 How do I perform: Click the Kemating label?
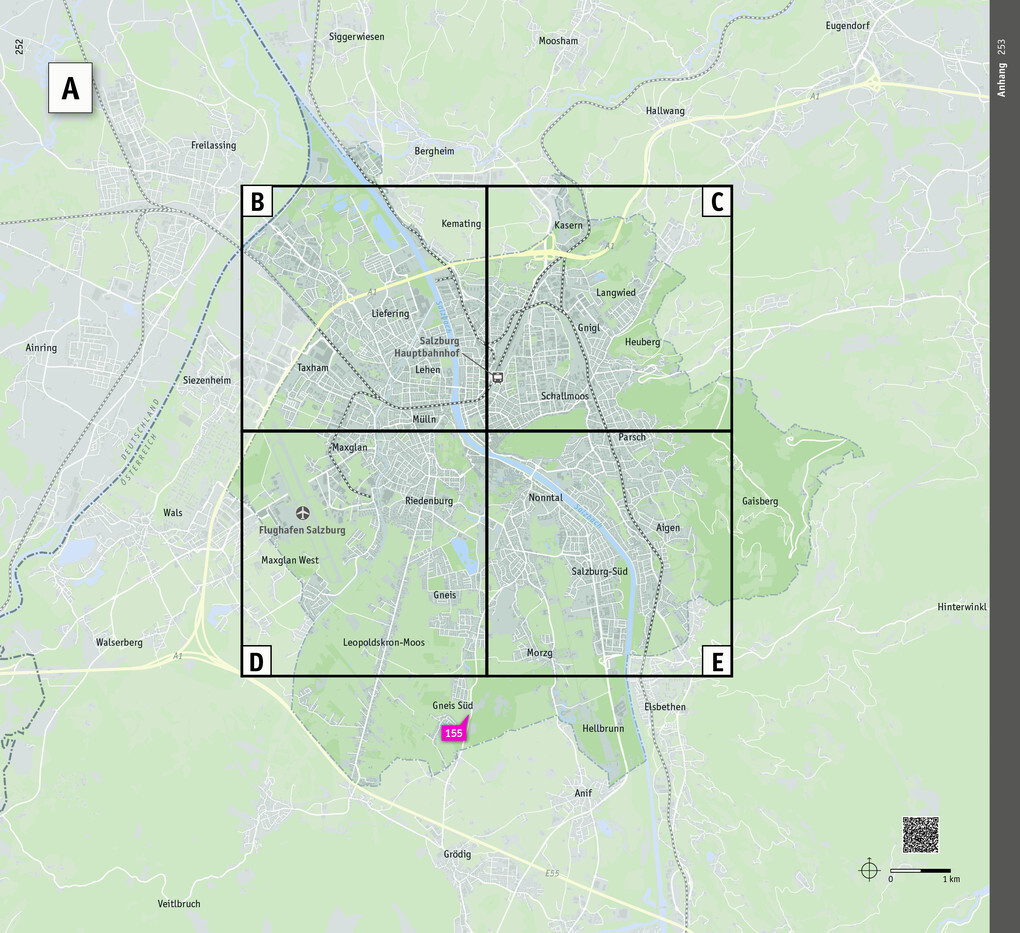point(461,224)
